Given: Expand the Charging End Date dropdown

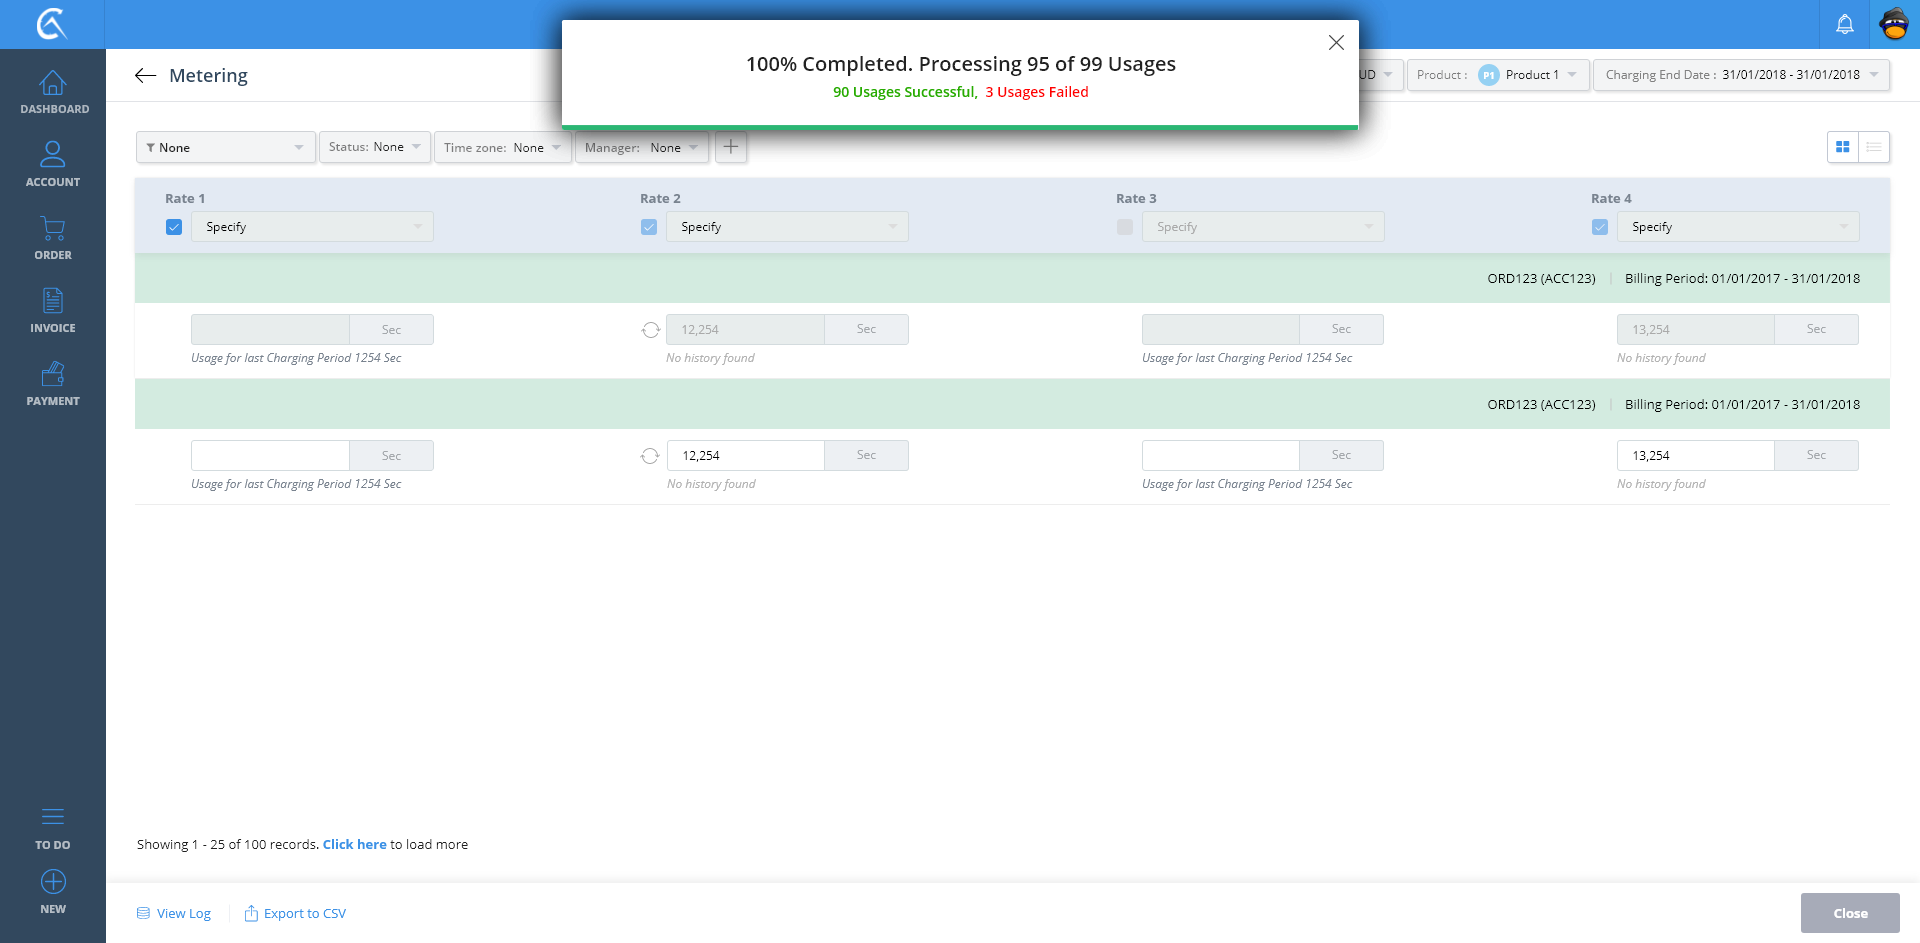Looking at the screenshot, I should (x=1741, y=75).
